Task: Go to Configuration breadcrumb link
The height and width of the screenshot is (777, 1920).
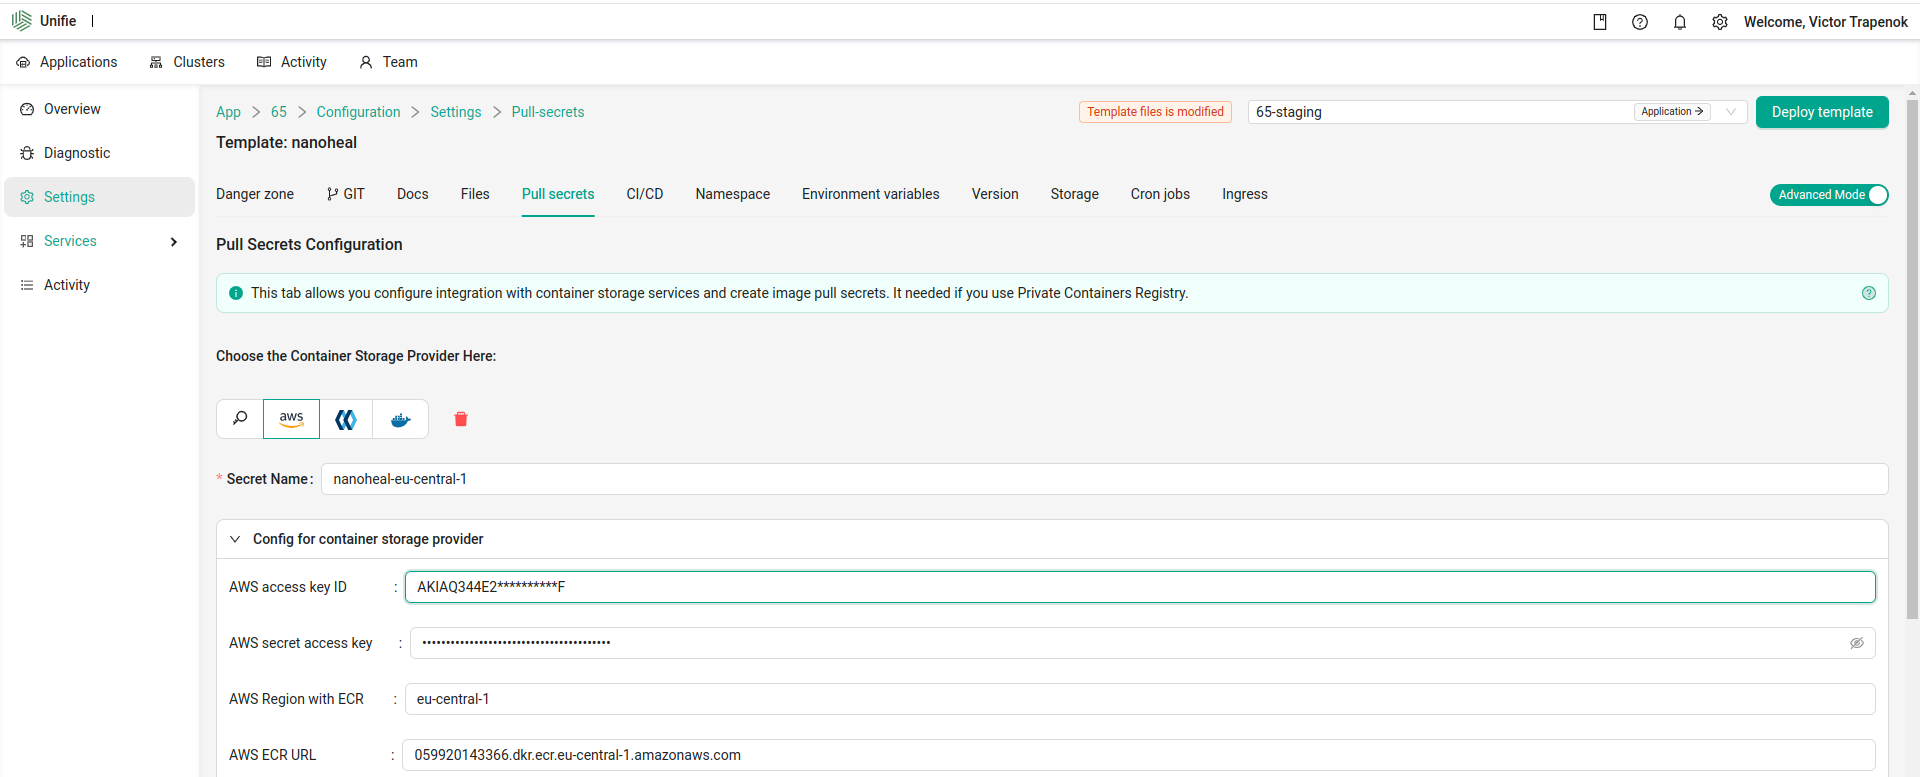Action: click(x=358, y=112)
